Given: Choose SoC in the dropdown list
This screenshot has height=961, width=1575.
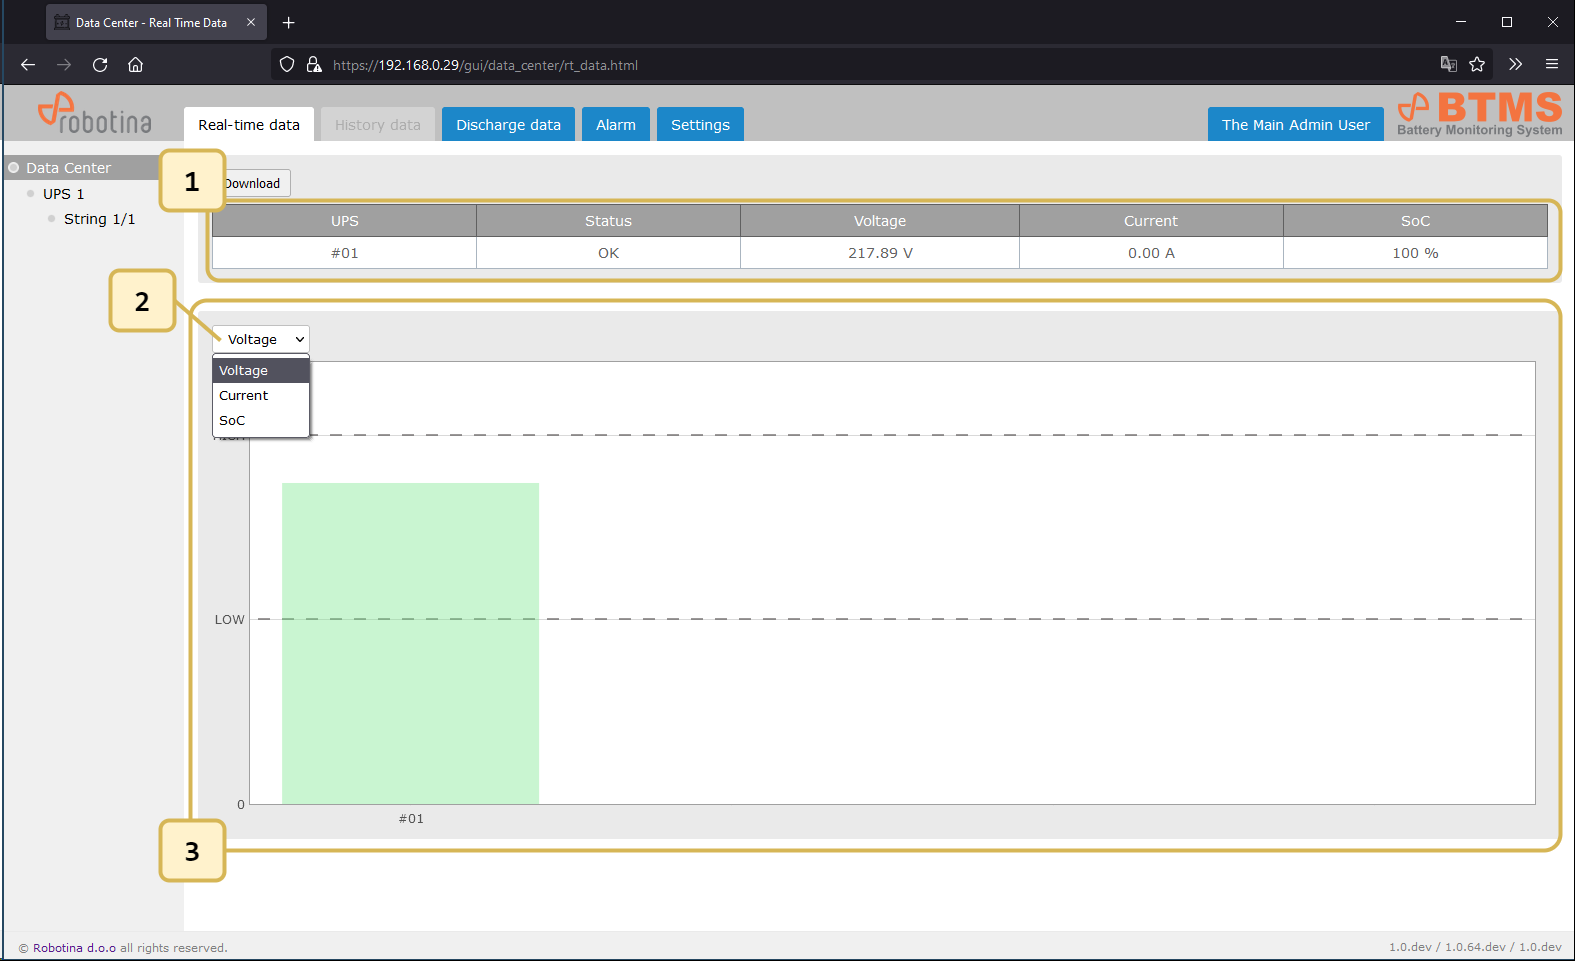Looking at the screenshot, I should tap(232, 421).
